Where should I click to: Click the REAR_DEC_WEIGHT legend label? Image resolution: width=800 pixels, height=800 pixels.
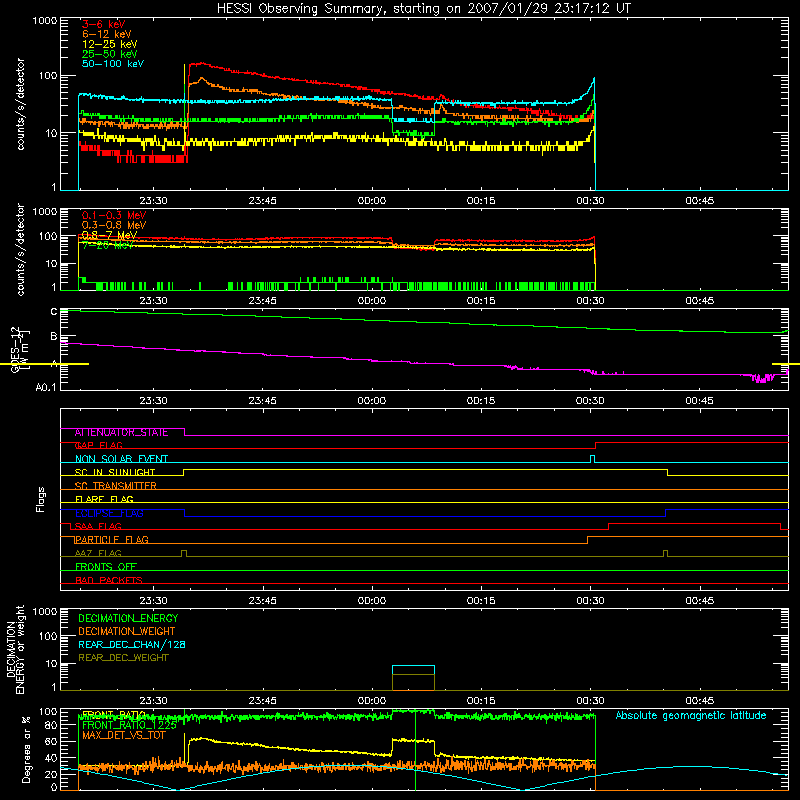123,658
